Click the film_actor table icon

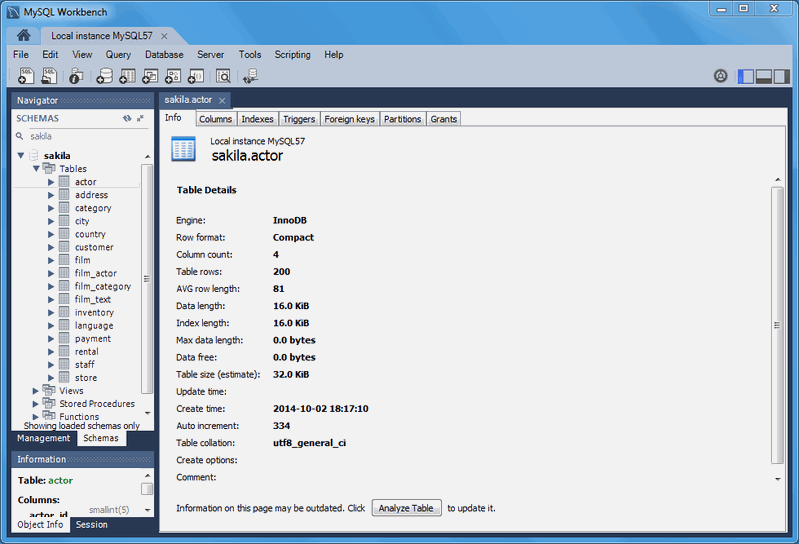click(x=64, y=273)
